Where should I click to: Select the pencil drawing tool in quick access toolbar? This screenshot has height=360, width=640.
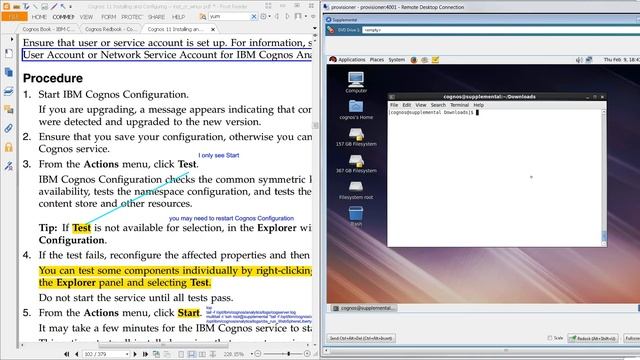point(54,6)
